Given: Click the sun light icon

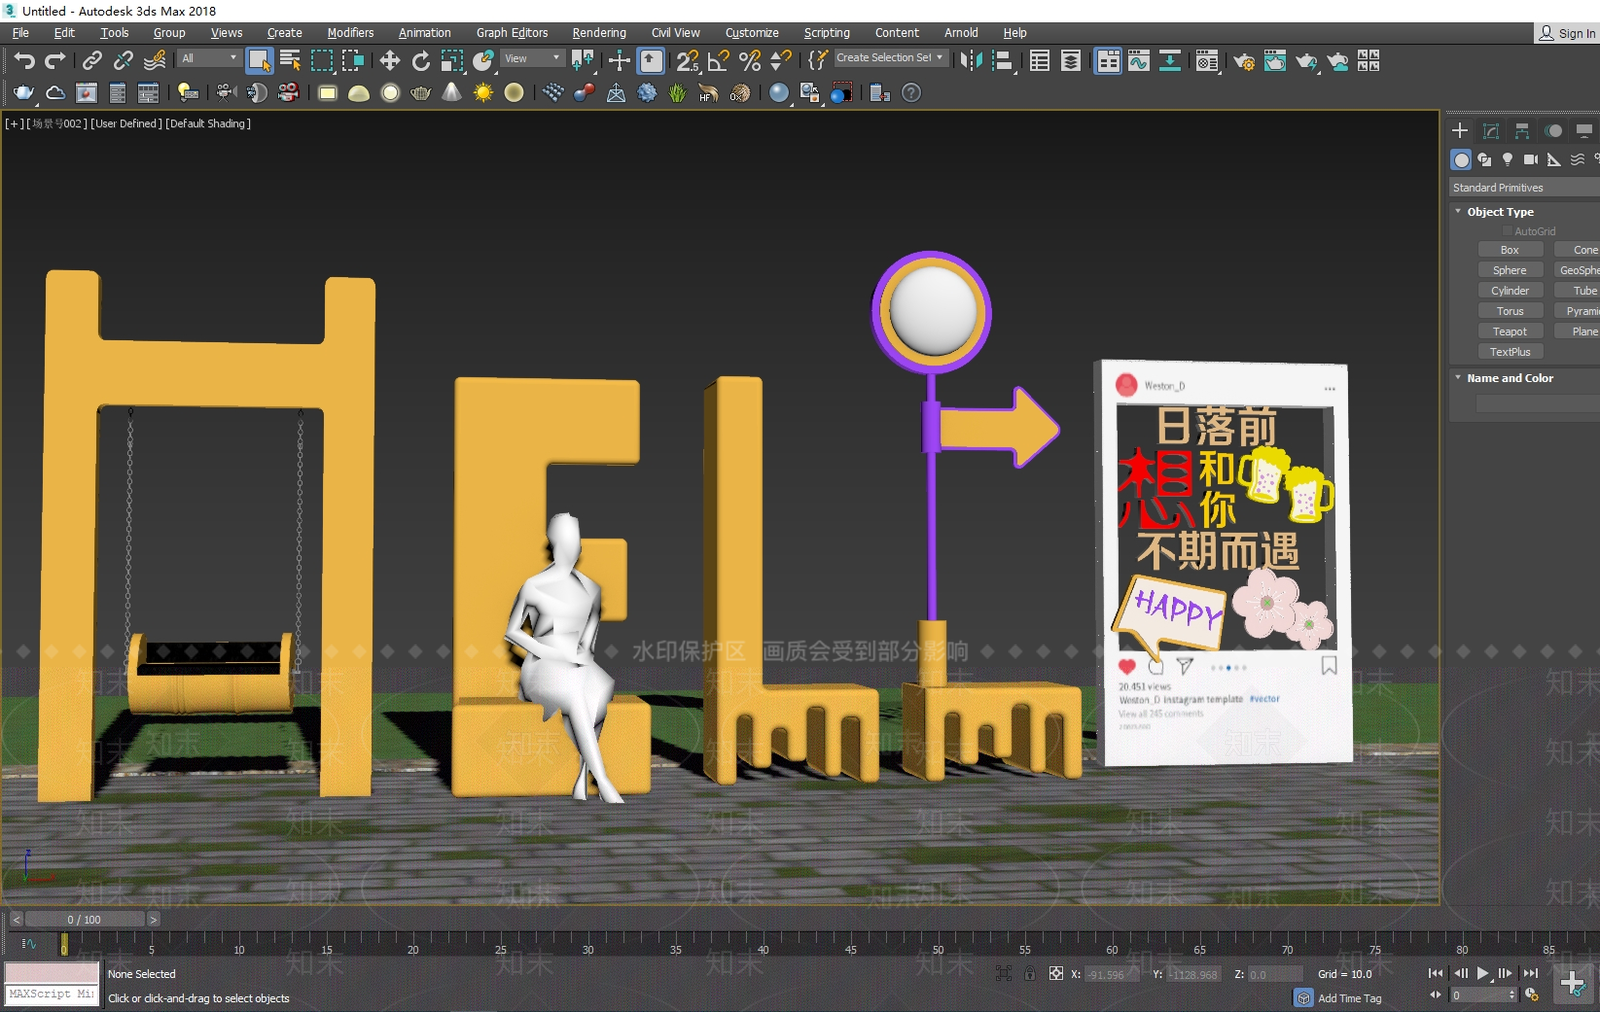Looking at the screenshot, I should click(483, 93).
